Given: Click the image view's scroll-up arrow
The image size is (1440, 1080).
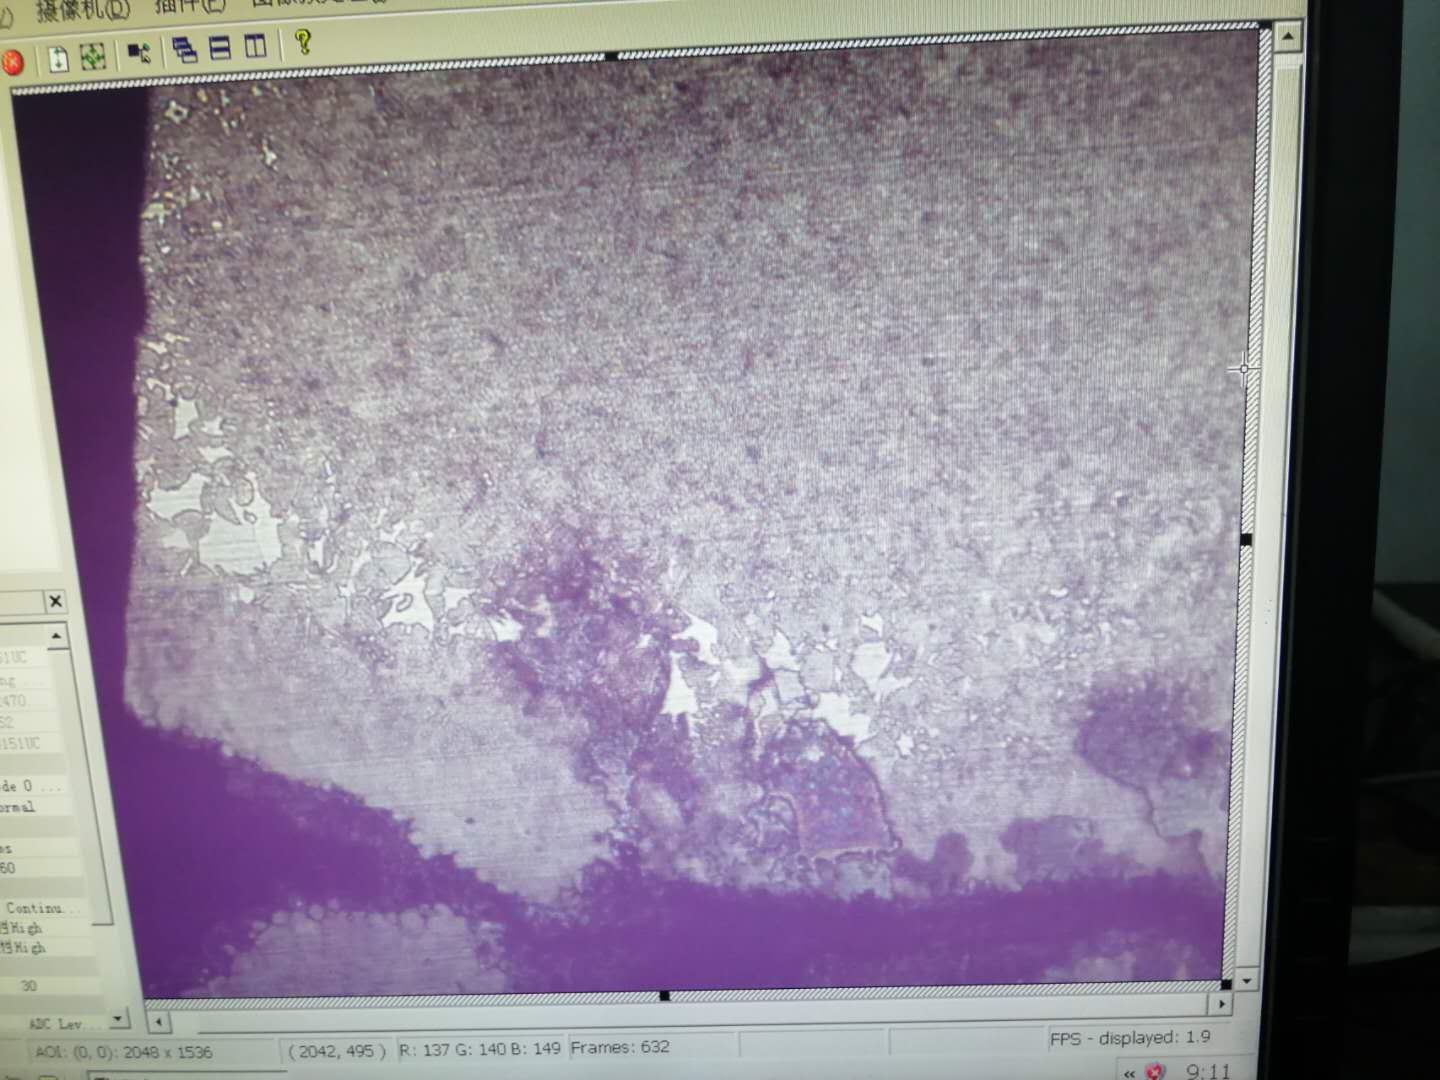Looking at the screenshot, I should 1287,38.
